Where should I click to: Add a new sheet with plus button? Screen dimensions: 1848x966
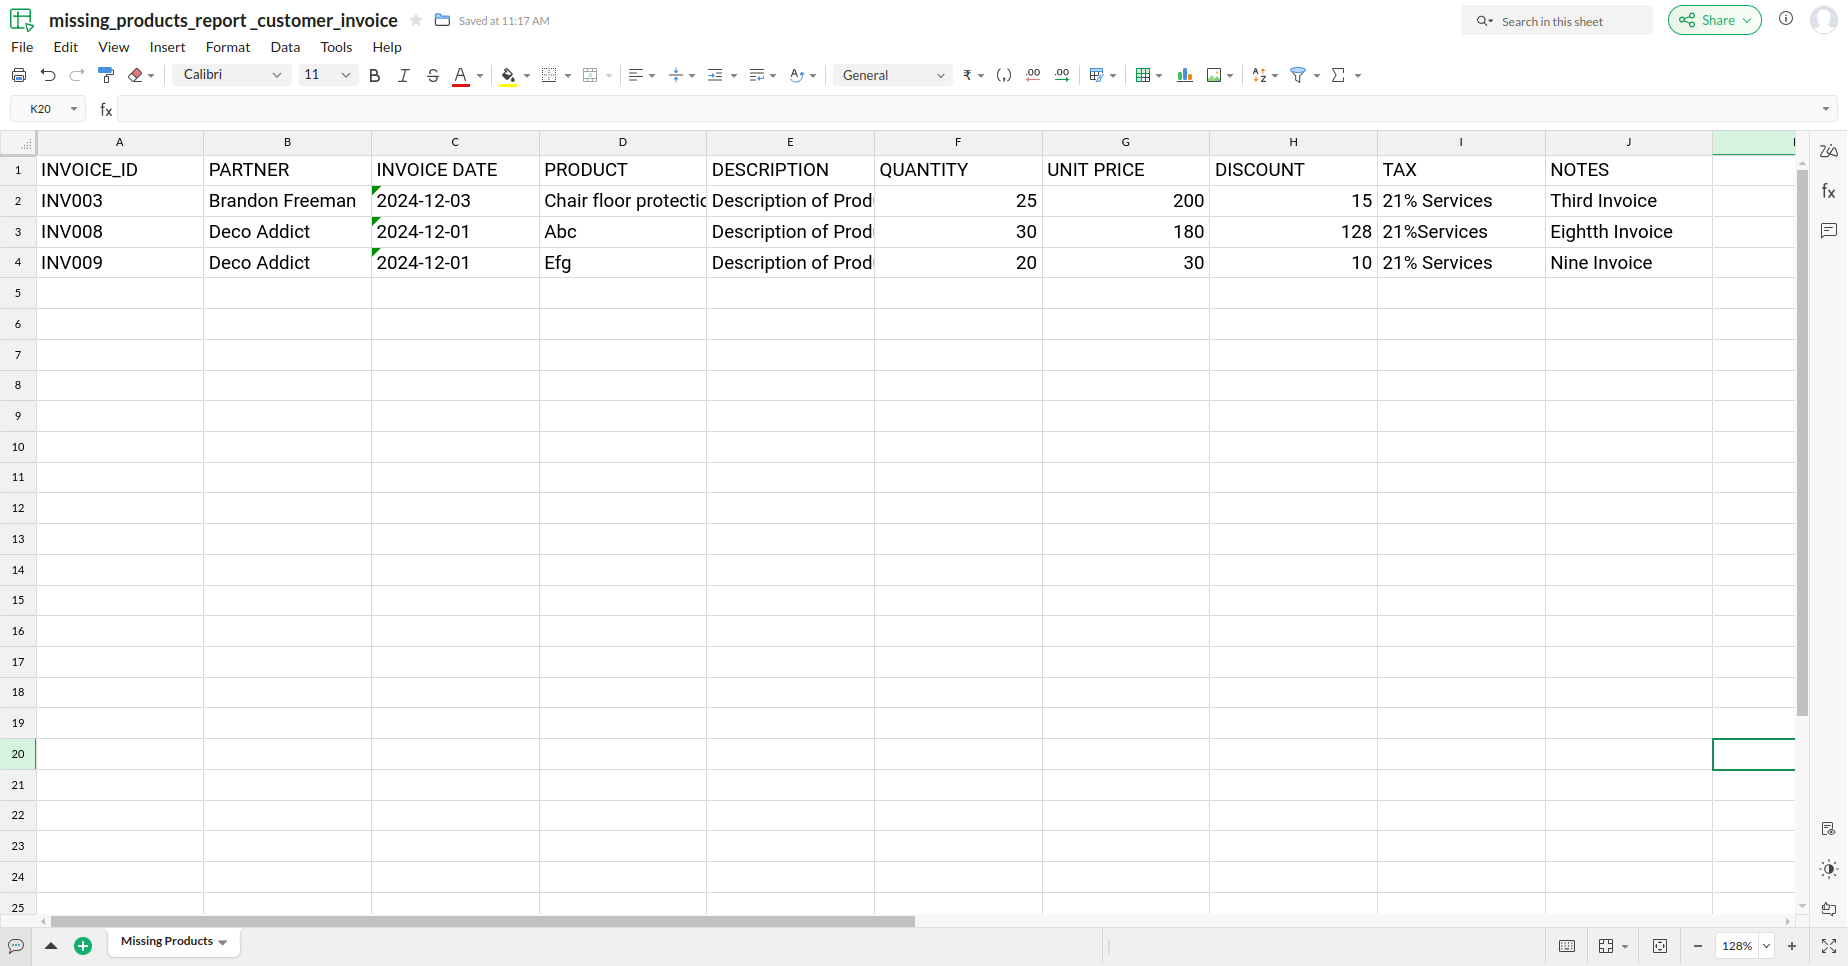tap(83, 946)
